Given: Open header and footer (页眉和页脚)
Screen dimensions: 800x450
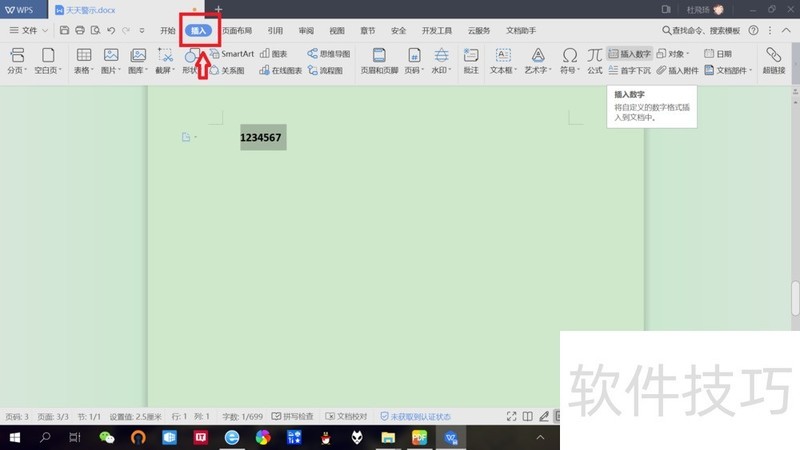Looking at the screenshot, I should pos(379,61).
